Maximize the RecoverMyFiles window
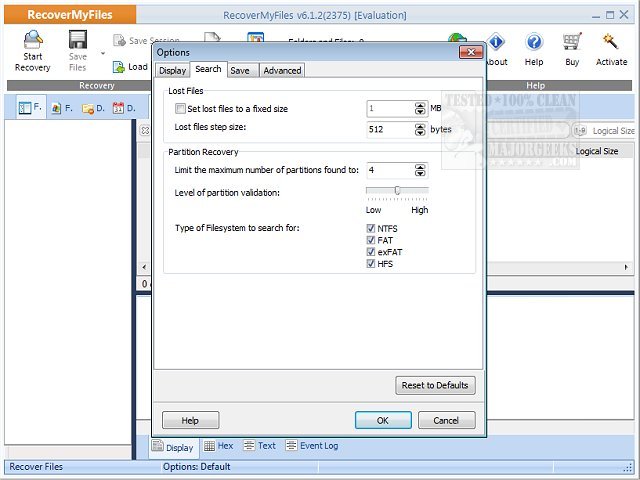 [x=610, y=15]
